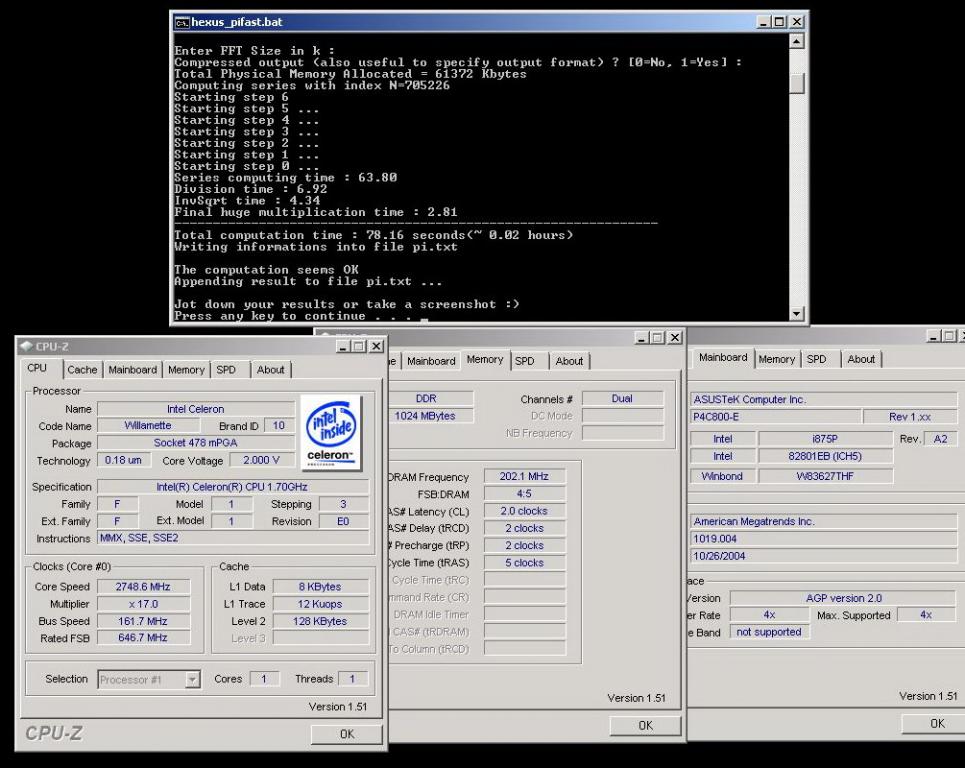Screen dimensions: 965x768
Task: Switch to Mainboard tab in middle CPU-Z window
Action: (431, 361)
